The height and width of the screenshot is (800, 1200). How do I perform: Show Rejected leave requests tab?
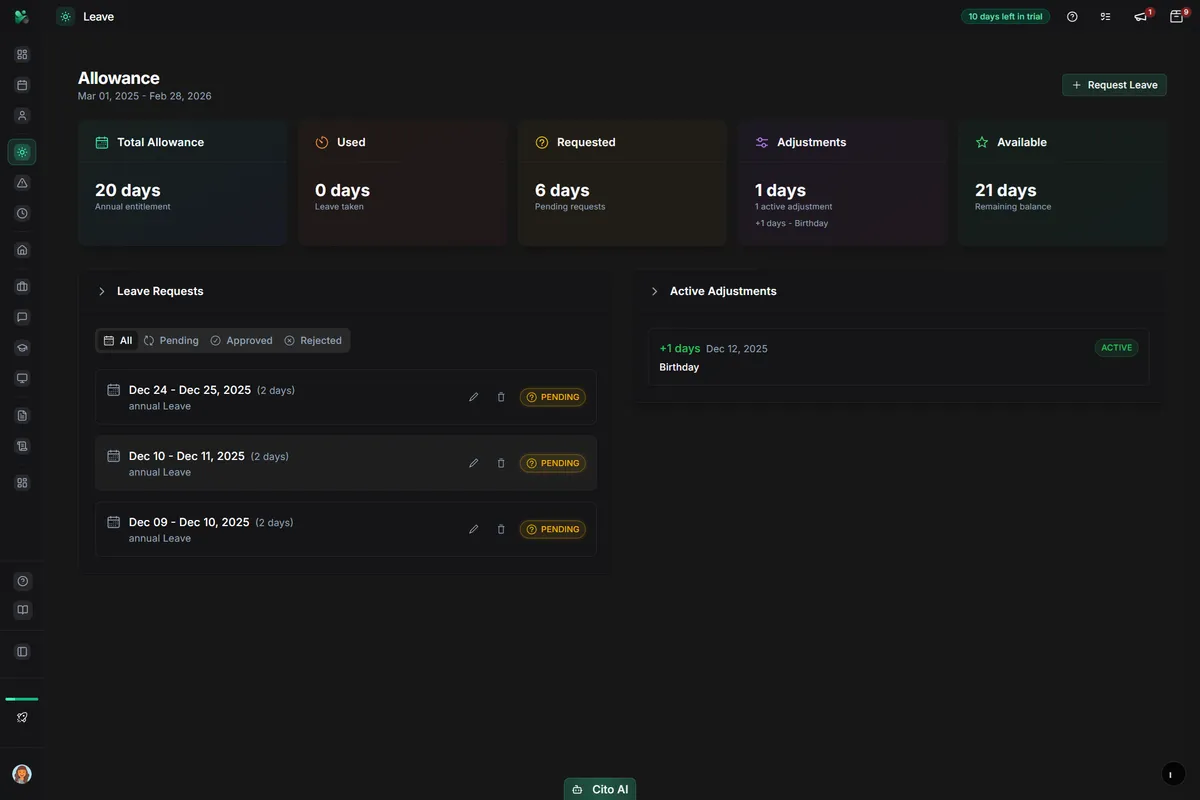click(313, 340)
